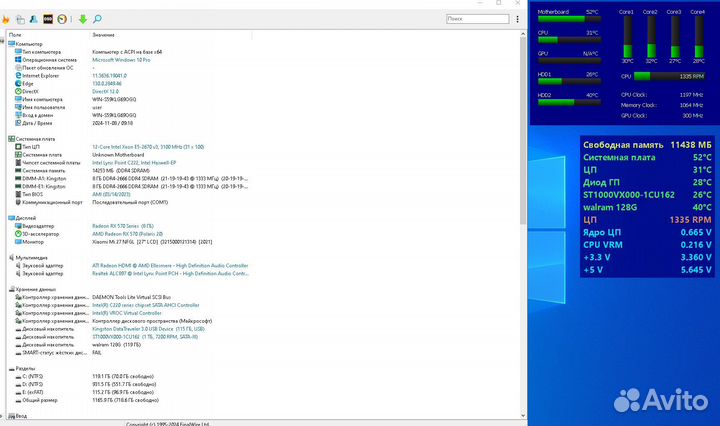
Task: Click the DirectX row icon
Action: tap(18, 90)
